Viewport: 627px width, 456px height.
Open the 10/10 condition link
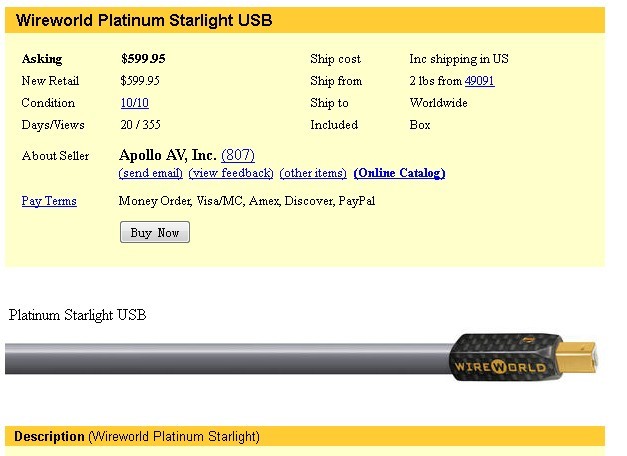tap(135, 103)
